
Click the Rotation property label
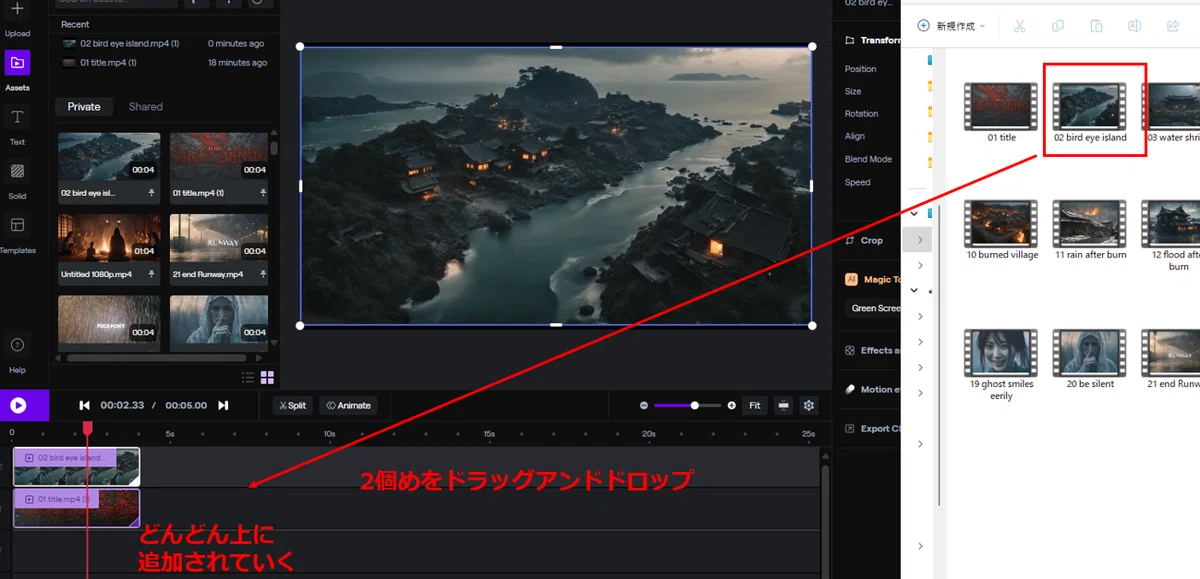pos(861,114)
